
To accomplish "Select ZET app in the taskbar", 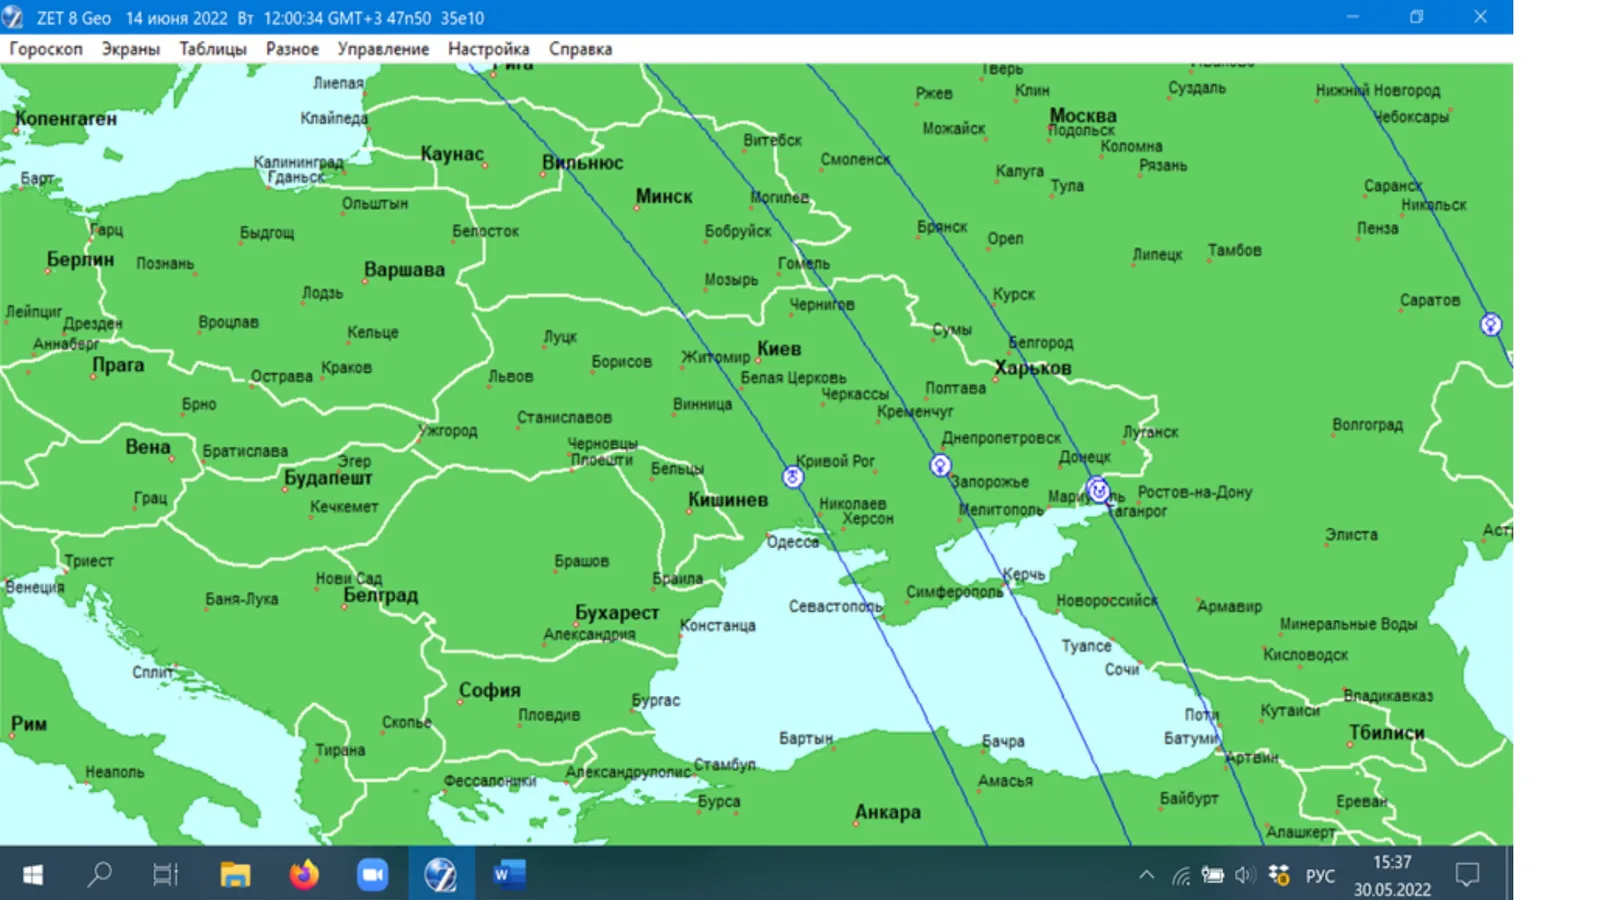I will click(x=440, y=875).
